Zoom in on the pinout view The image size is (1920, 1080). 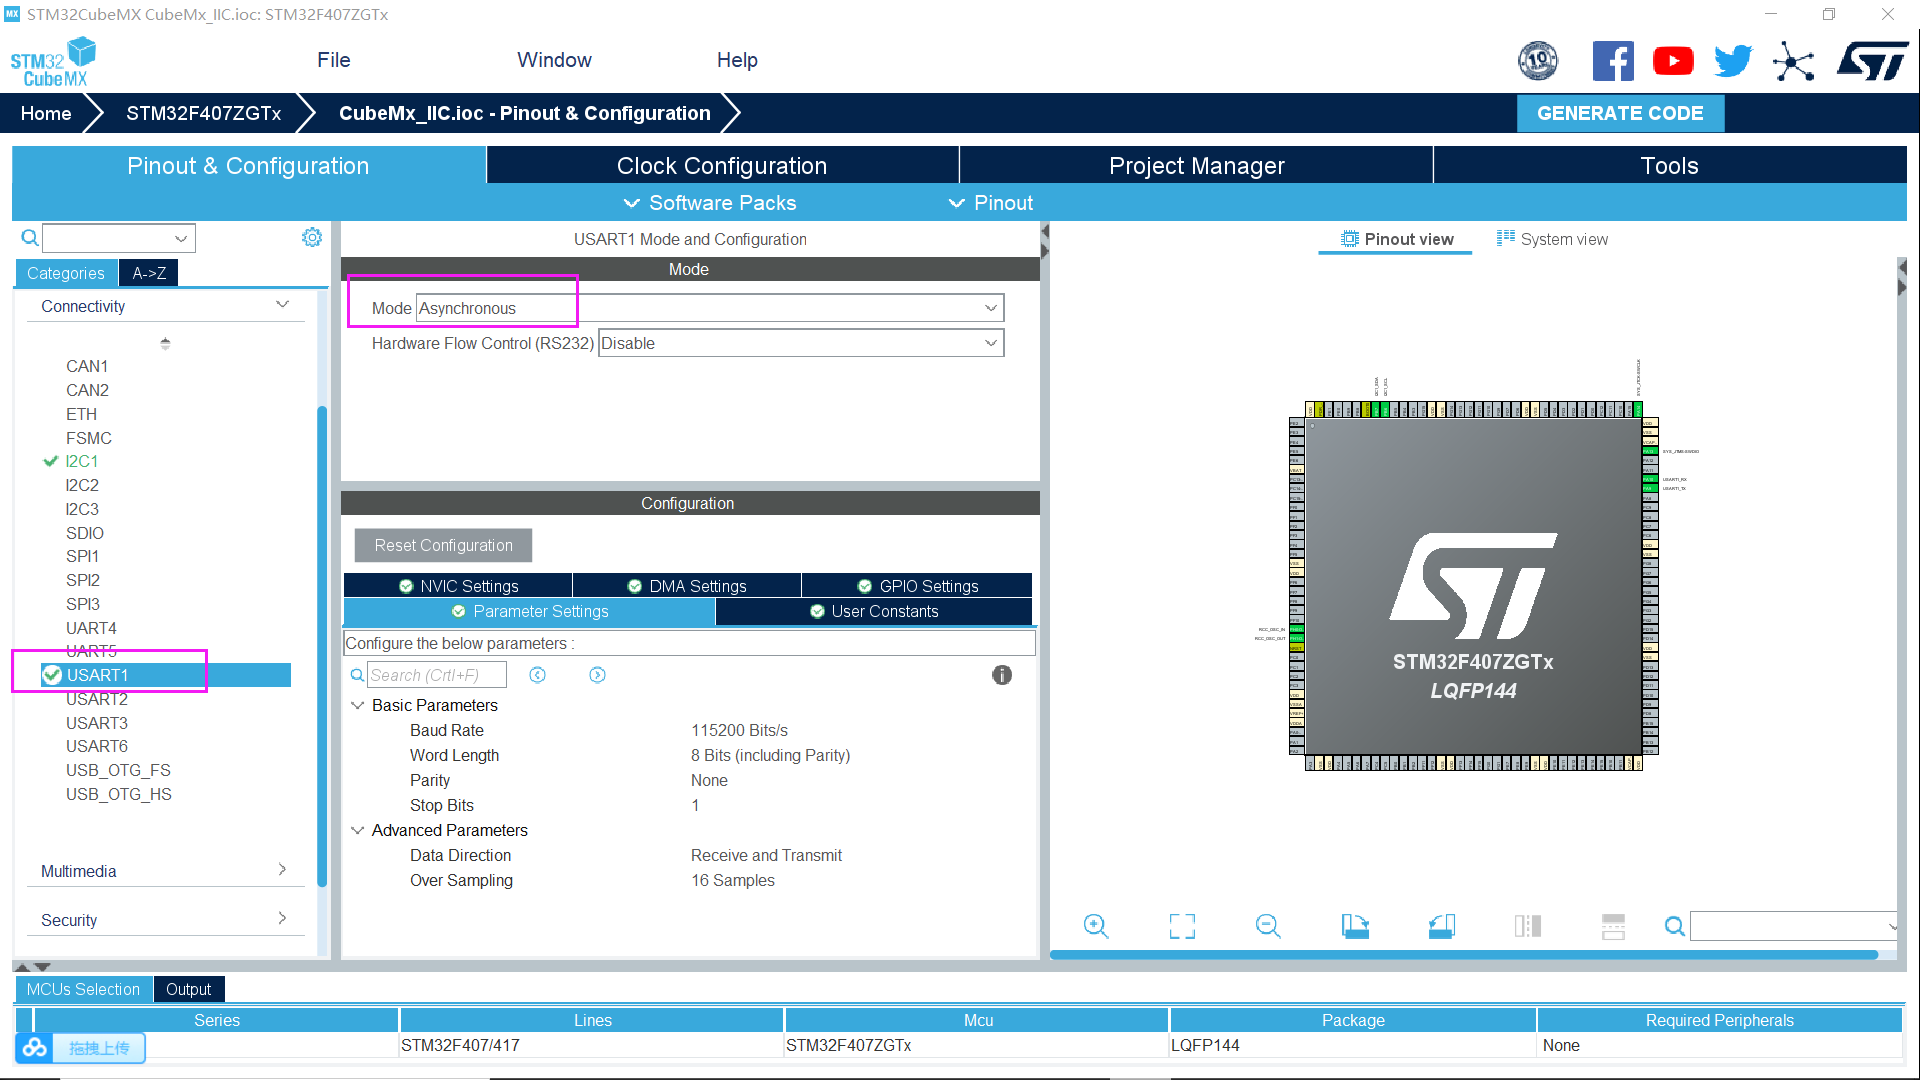point(1096,926)
